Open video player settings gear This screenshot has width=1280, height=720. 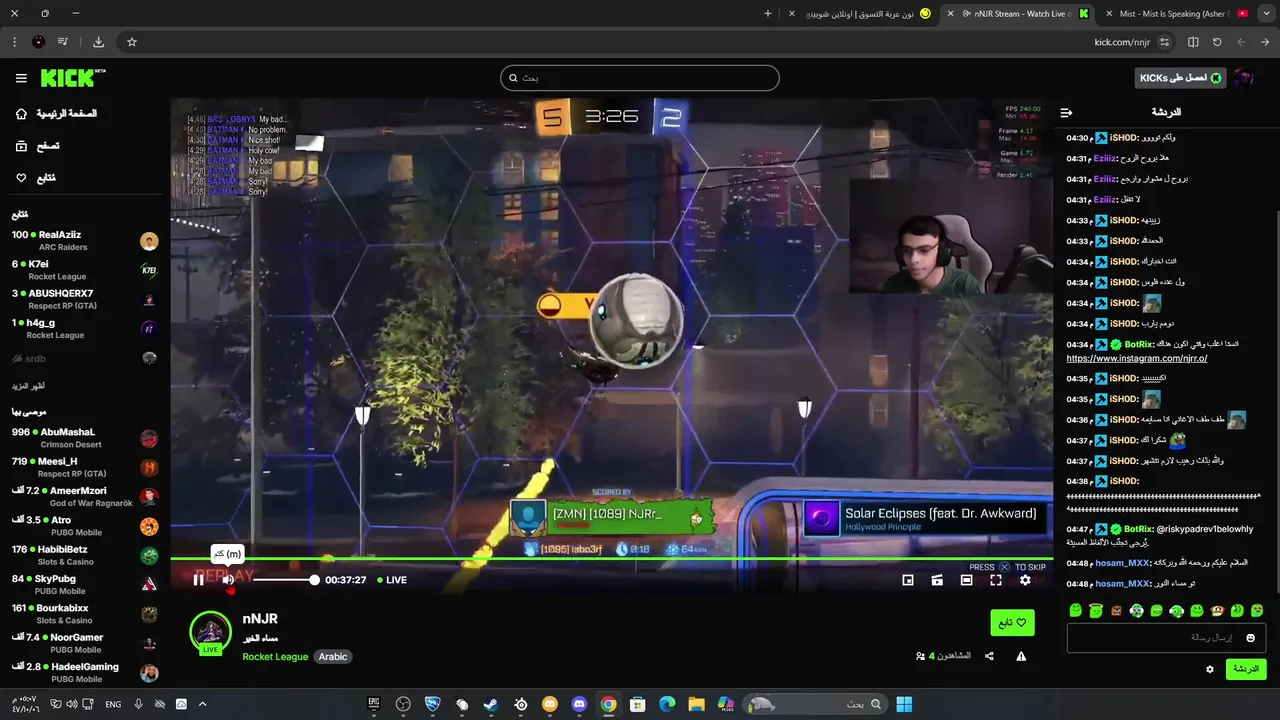(x=1025, y=580)
